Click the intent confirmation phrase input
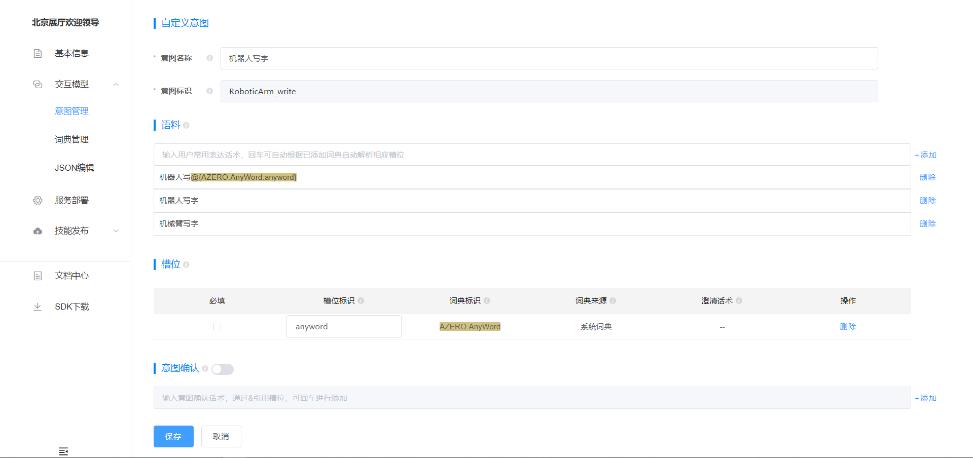 pos(532,397)
